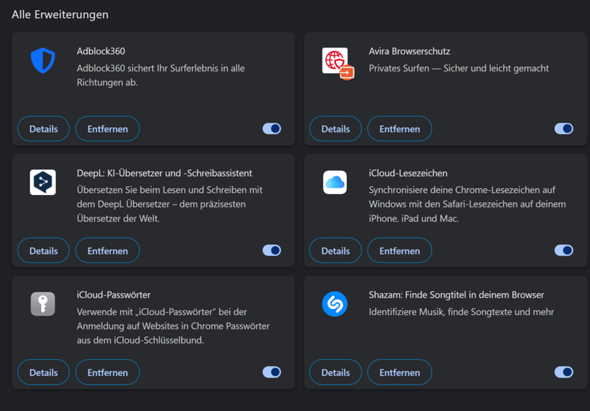Click the 'Alle Erweiterungen' heading
This screenshot has height=411, width=590.
tap(60, 15)
